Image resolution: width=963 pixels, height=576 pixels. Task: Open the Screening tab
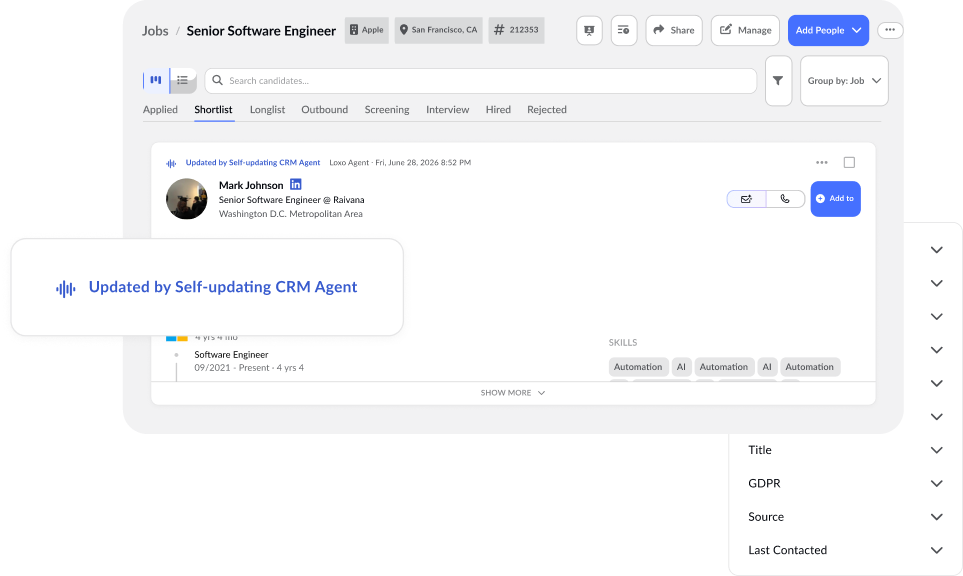[387, 110]
